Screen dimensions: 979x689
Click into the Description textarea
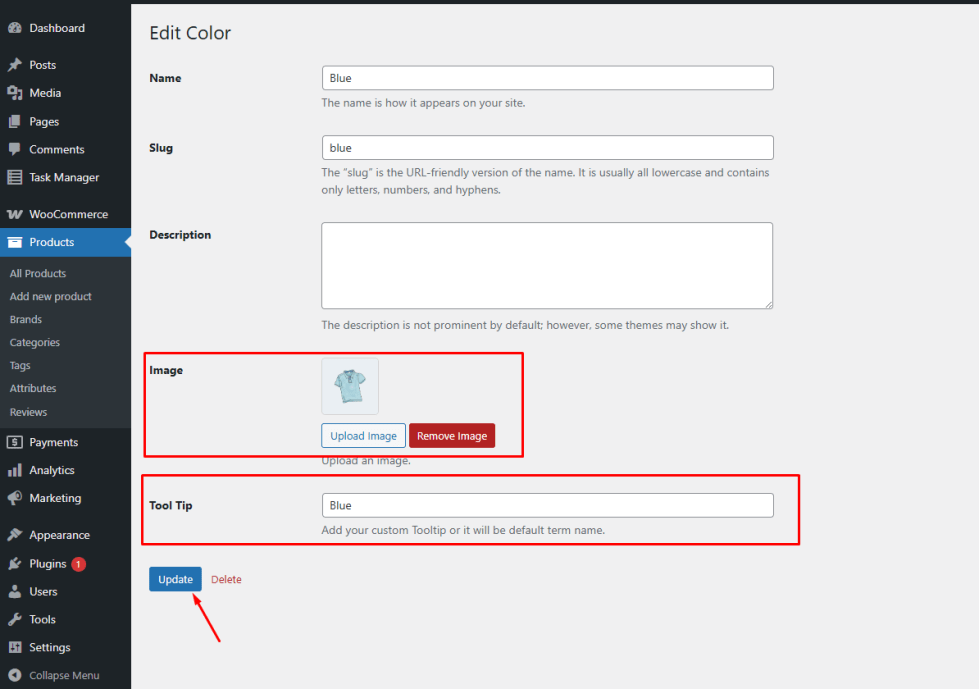coord(547,265)
